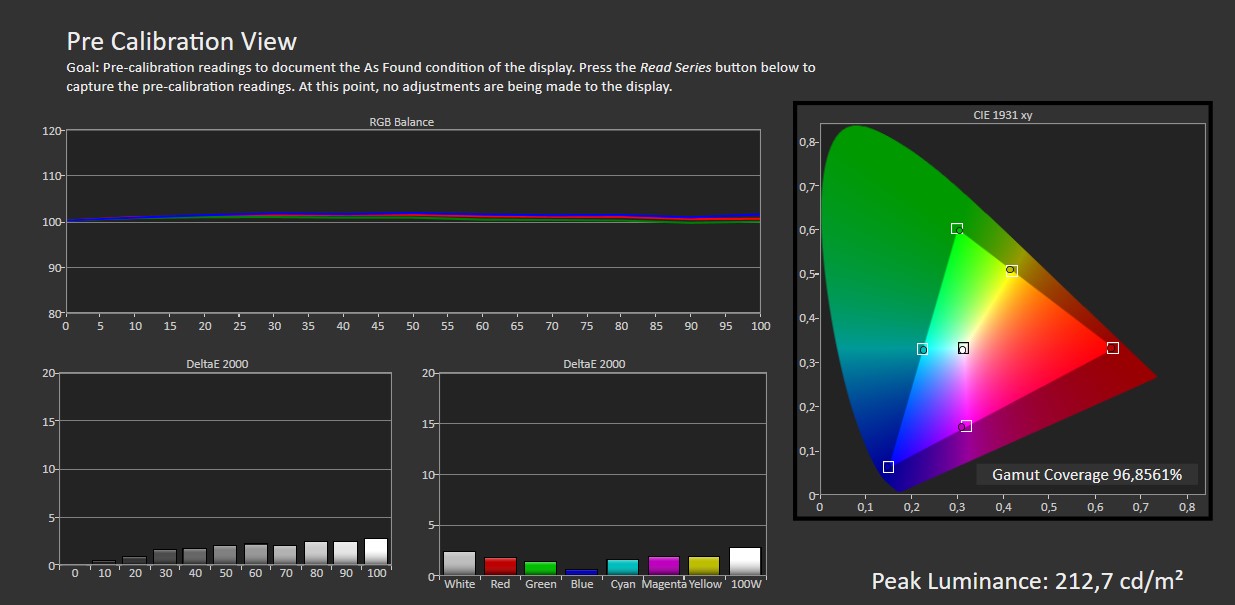The image size is (1235, 605).
Task: Select the Yellow bar in color DeltaE chart
Action: coord(704,567)
